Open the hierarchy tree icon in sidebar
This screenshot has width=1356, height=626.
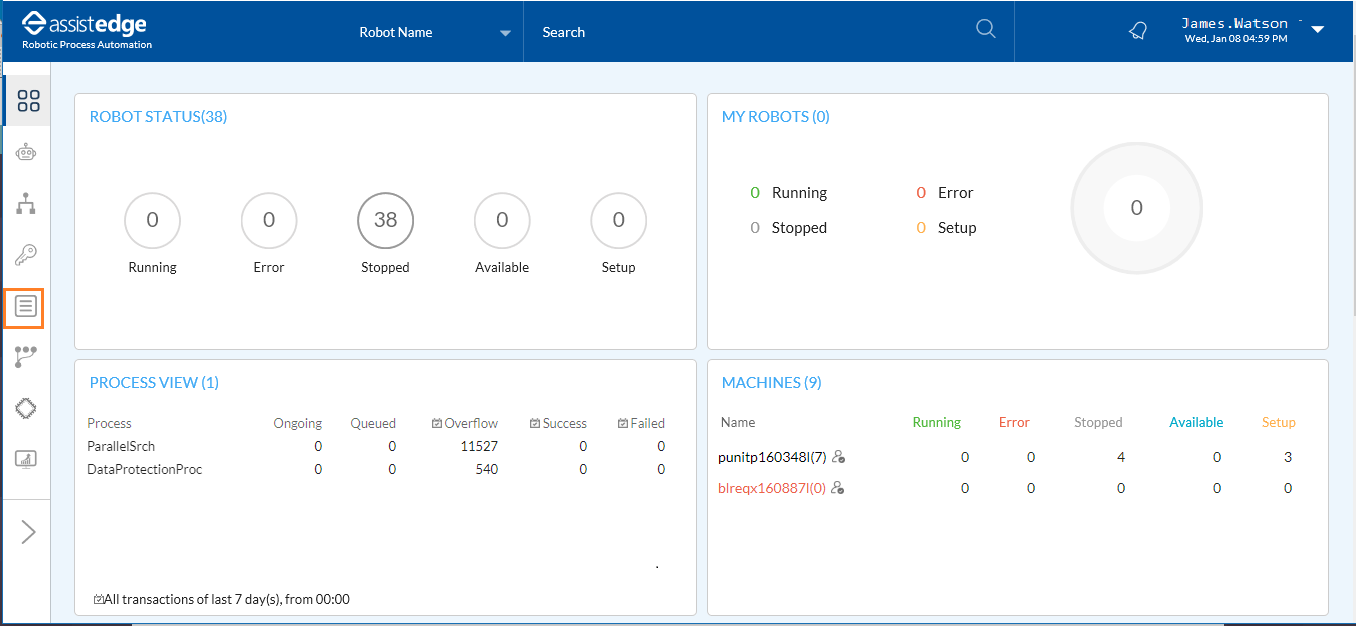[26, 204]
